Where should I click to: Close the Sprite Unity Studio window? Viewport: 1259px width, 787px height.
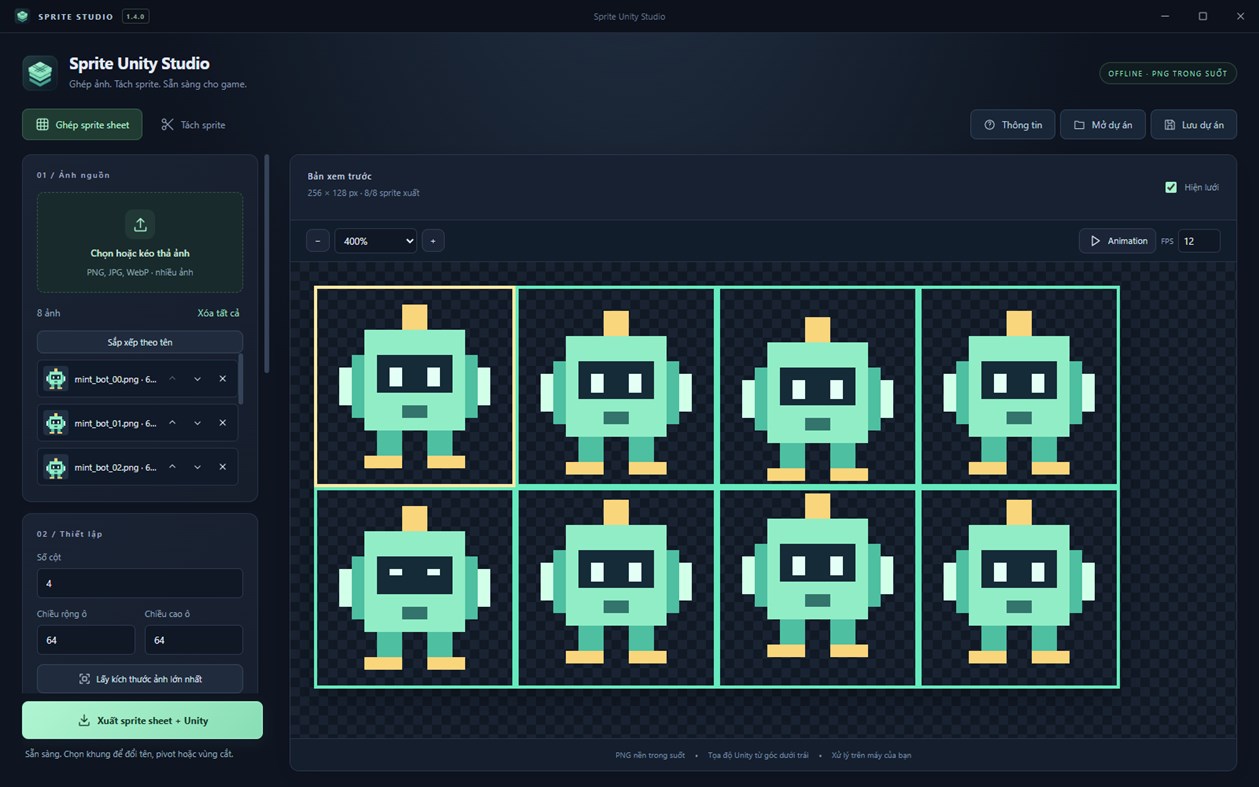point(1240,16)
